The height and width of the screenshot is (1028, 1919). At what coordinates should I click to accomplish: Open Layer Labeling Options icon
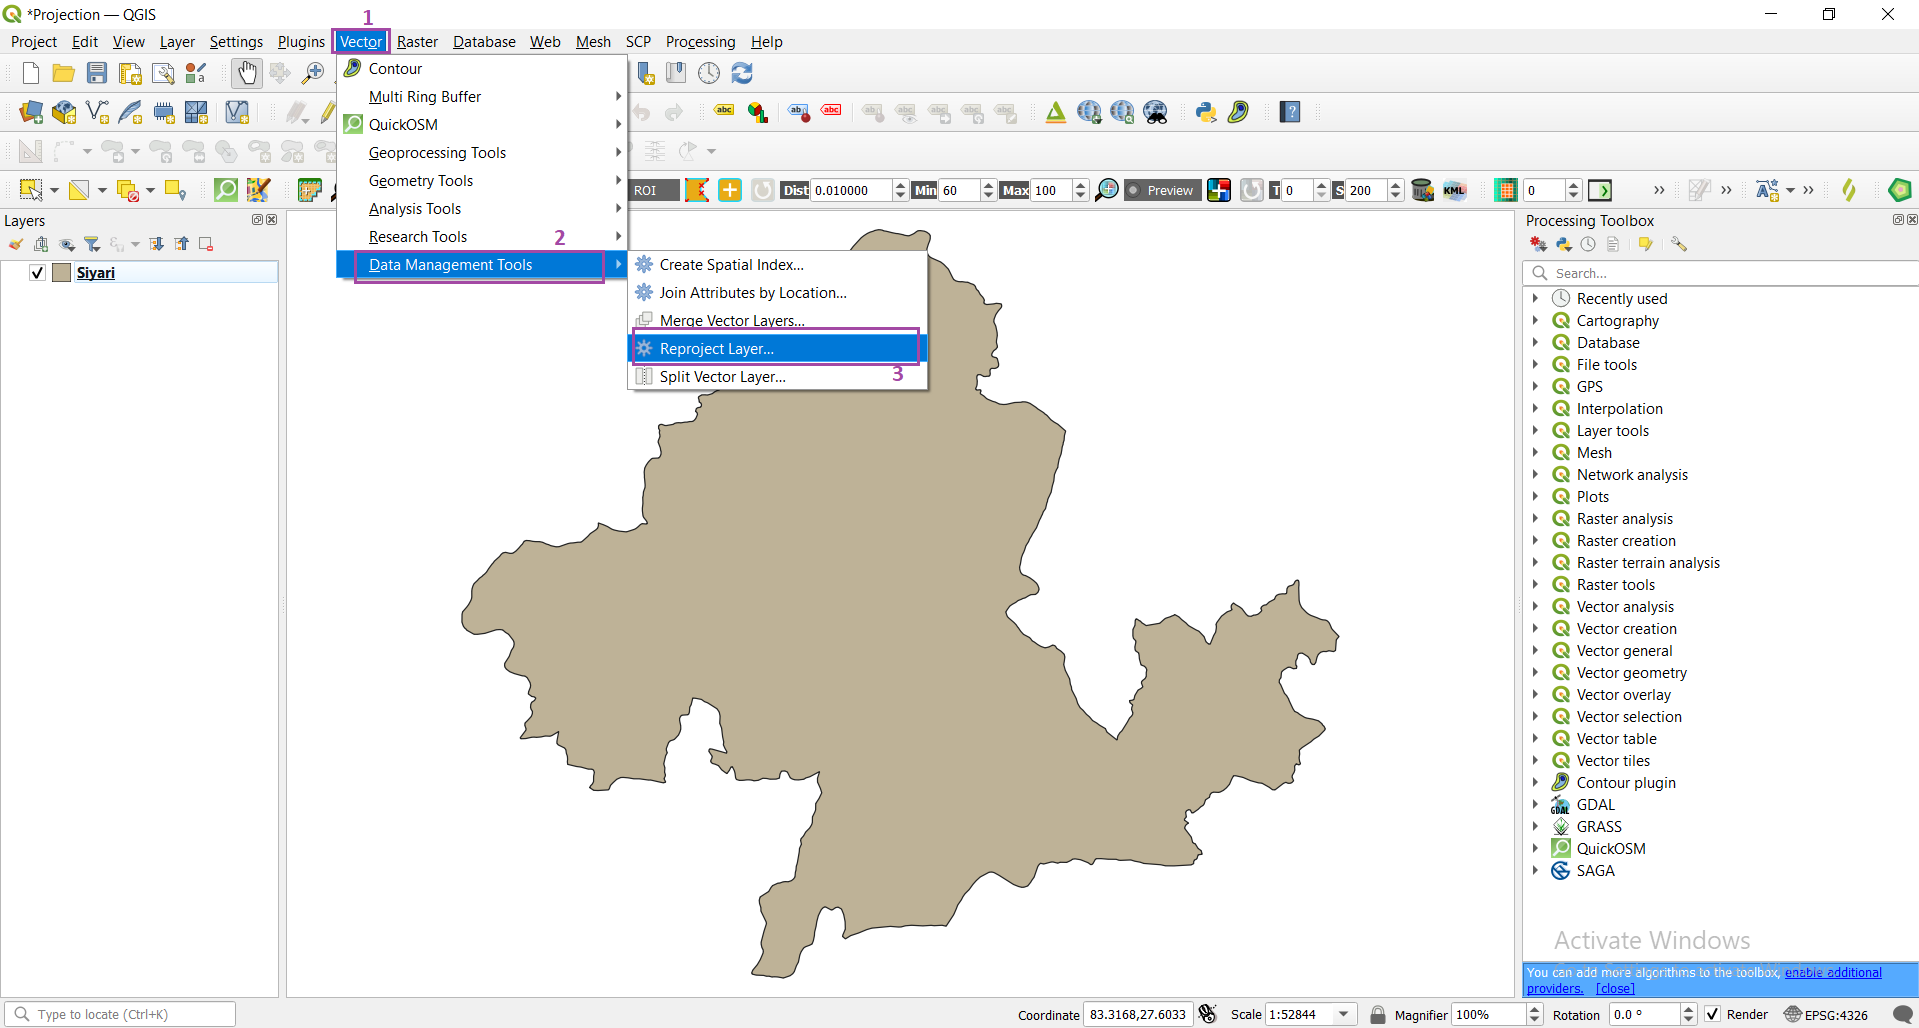coord(723,111)
